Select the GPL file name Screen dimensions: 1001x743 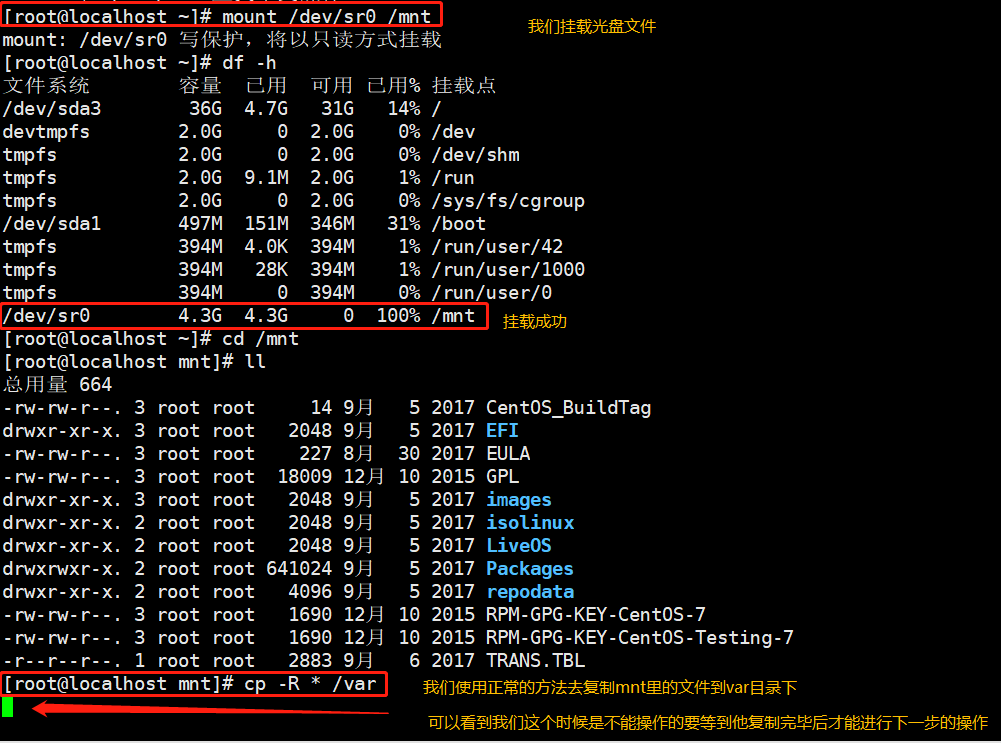[x=502, y=476]
